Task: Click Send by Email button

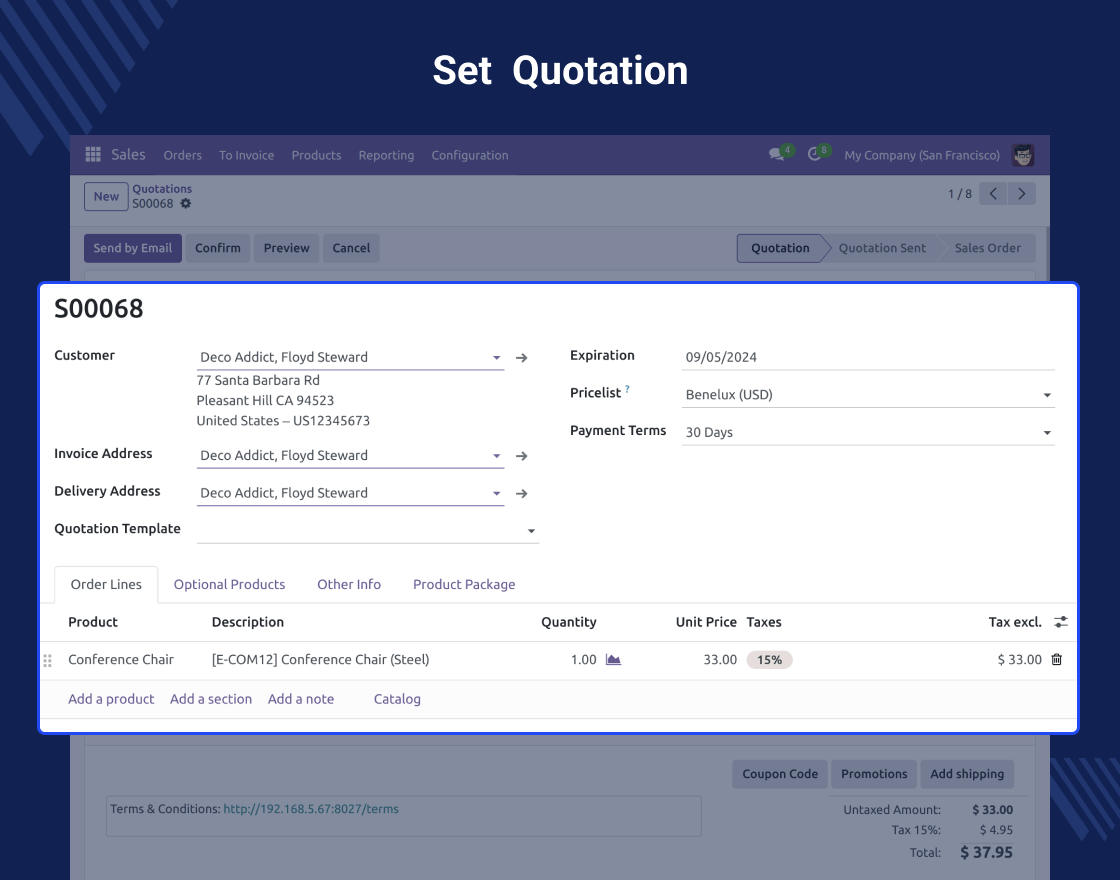Action: 133,248
